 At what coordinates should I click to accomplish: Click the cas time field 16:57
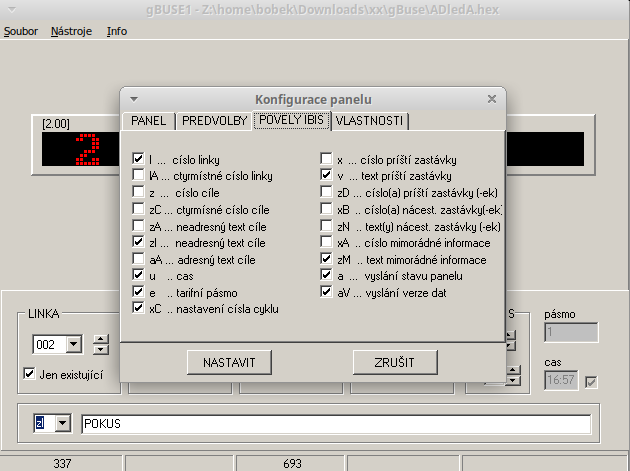[561, 380]
